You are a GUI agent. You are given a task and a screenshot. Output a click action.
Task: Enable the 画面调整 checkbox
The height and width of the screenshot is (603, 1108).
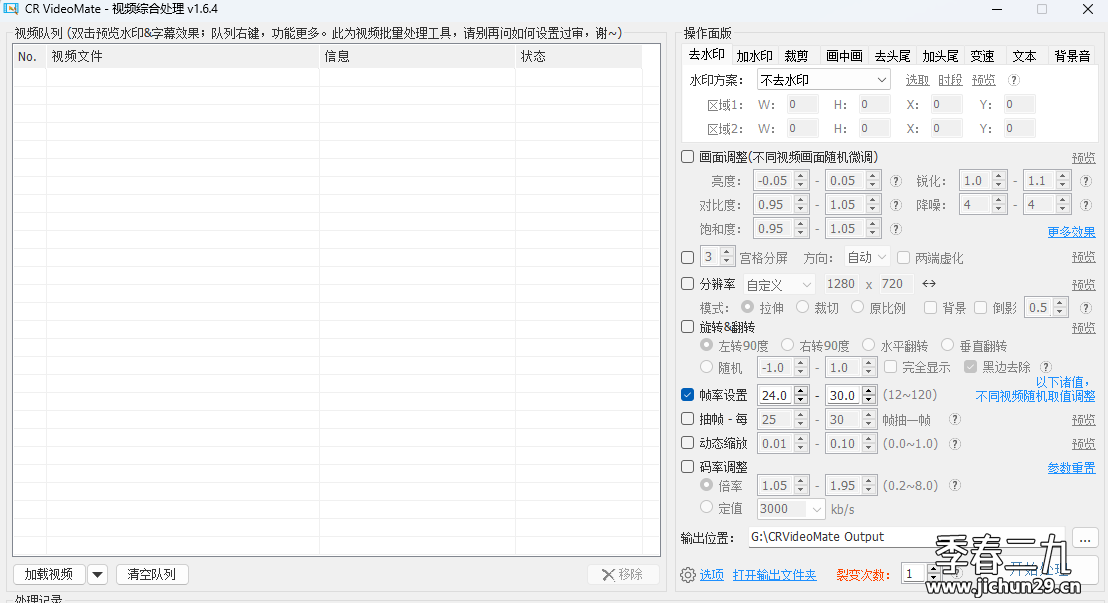(x=688, y=157)
